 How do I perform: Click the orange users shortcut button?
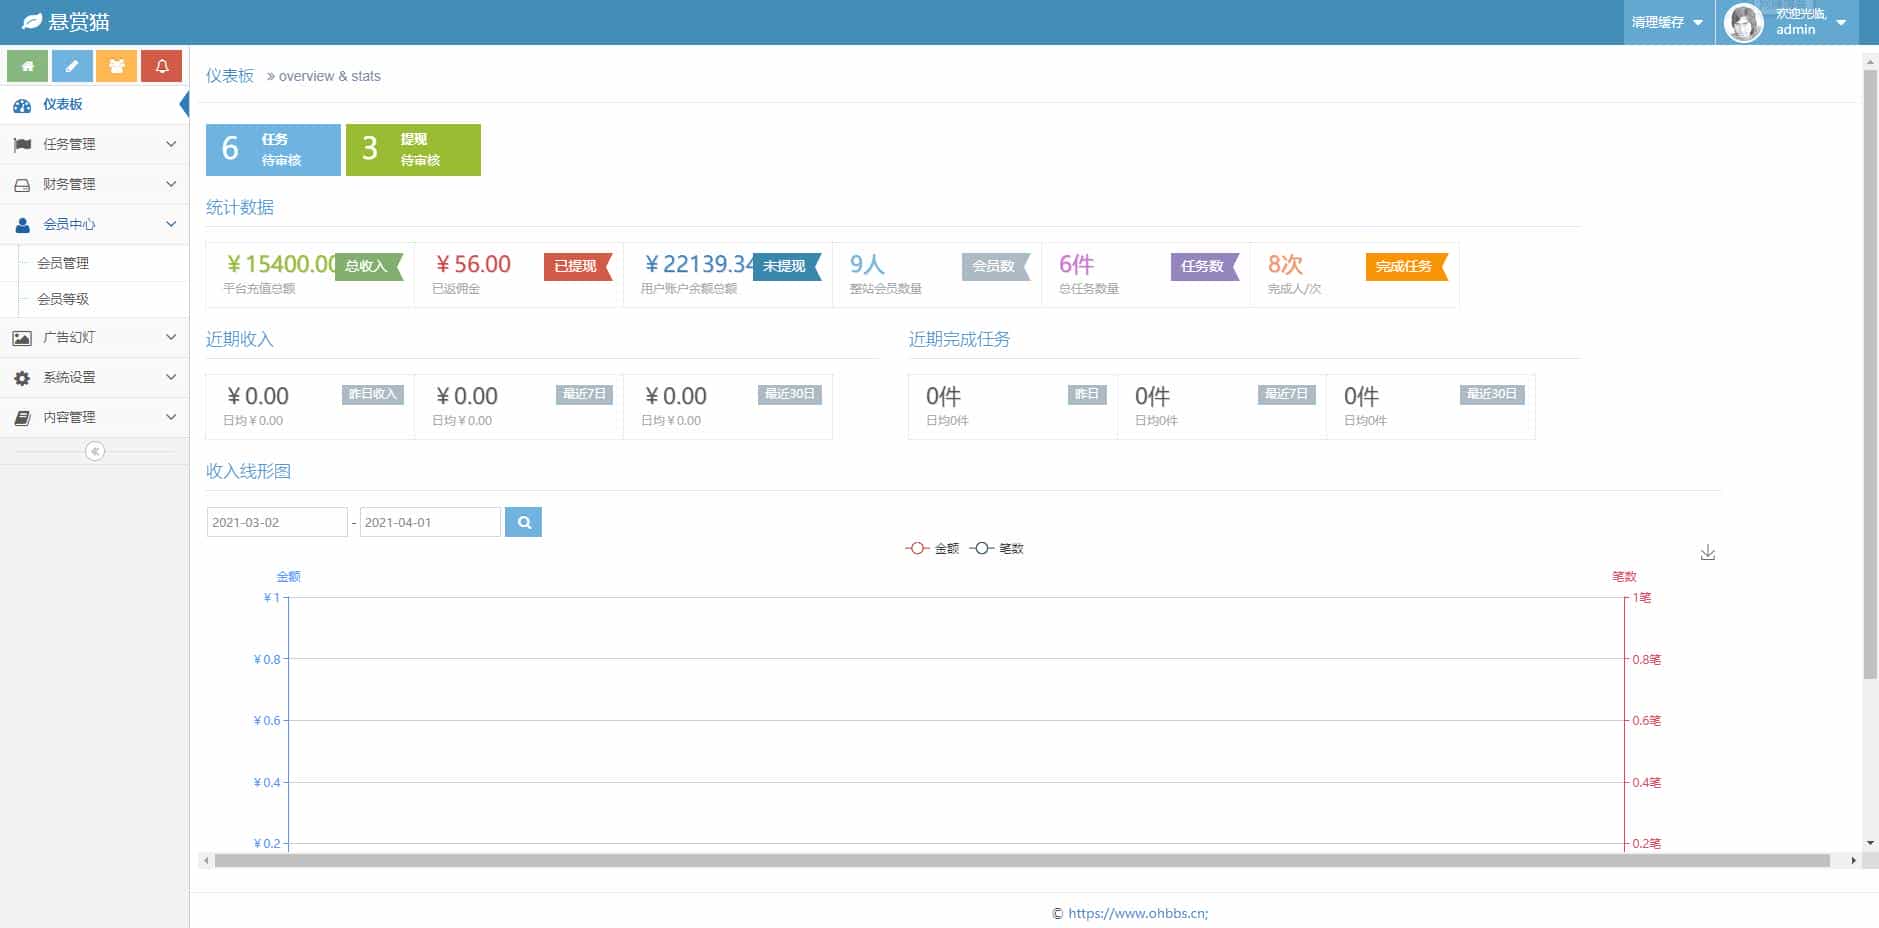117,66
